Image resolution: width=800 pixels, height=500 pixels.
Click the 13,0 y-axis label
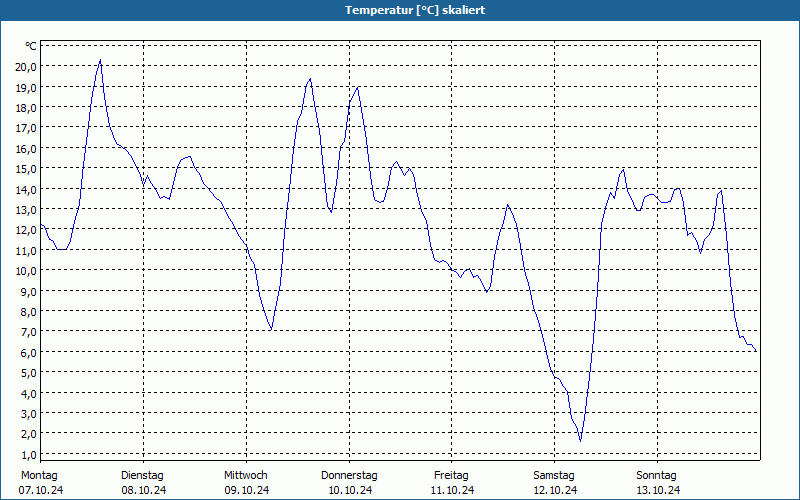(26, 210)
